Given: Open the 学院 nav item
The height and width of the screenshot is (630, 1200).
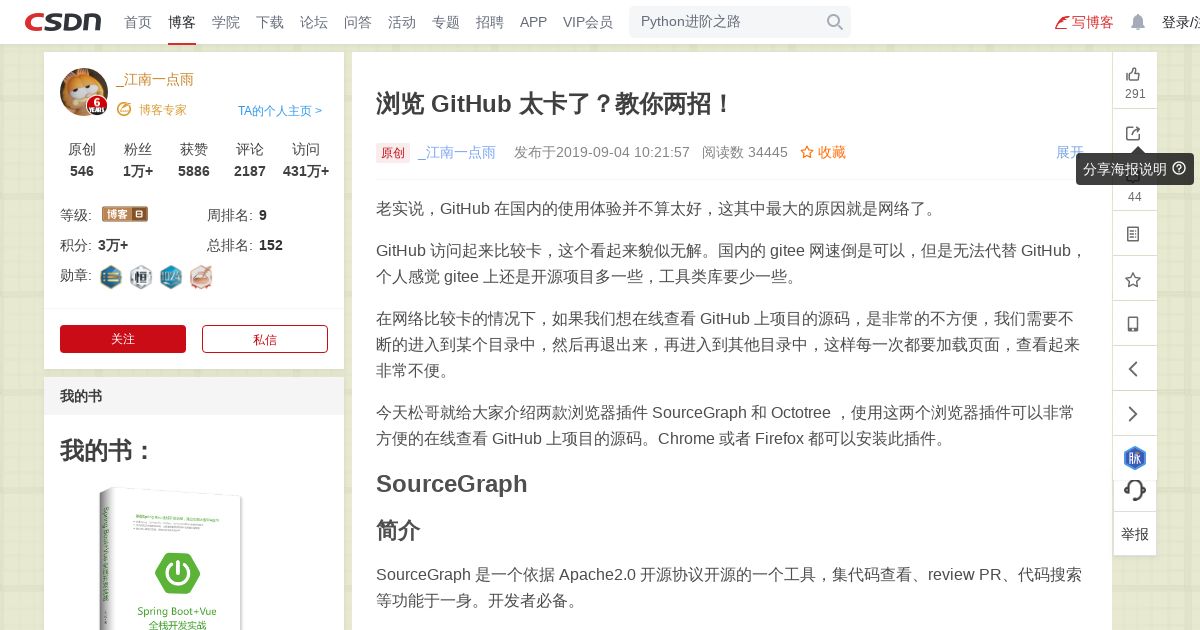Looking at the screenshot, I should [226, 22].
